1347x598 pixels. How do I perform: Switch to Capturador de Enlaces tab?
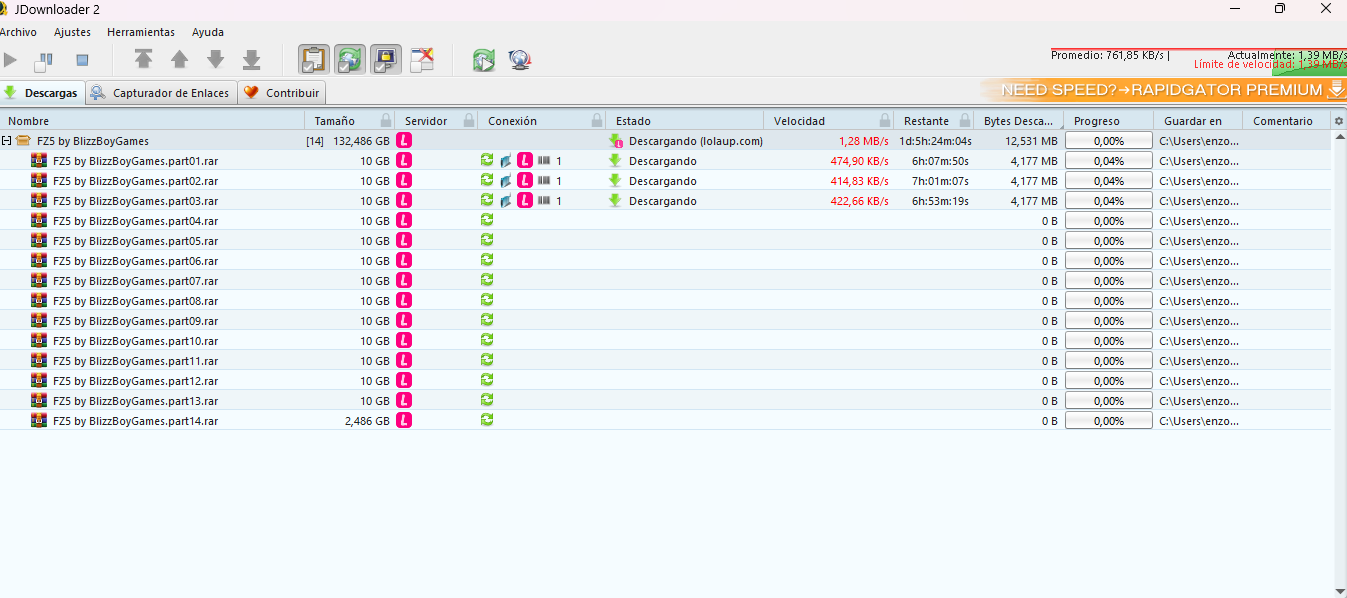click(161, 93)
